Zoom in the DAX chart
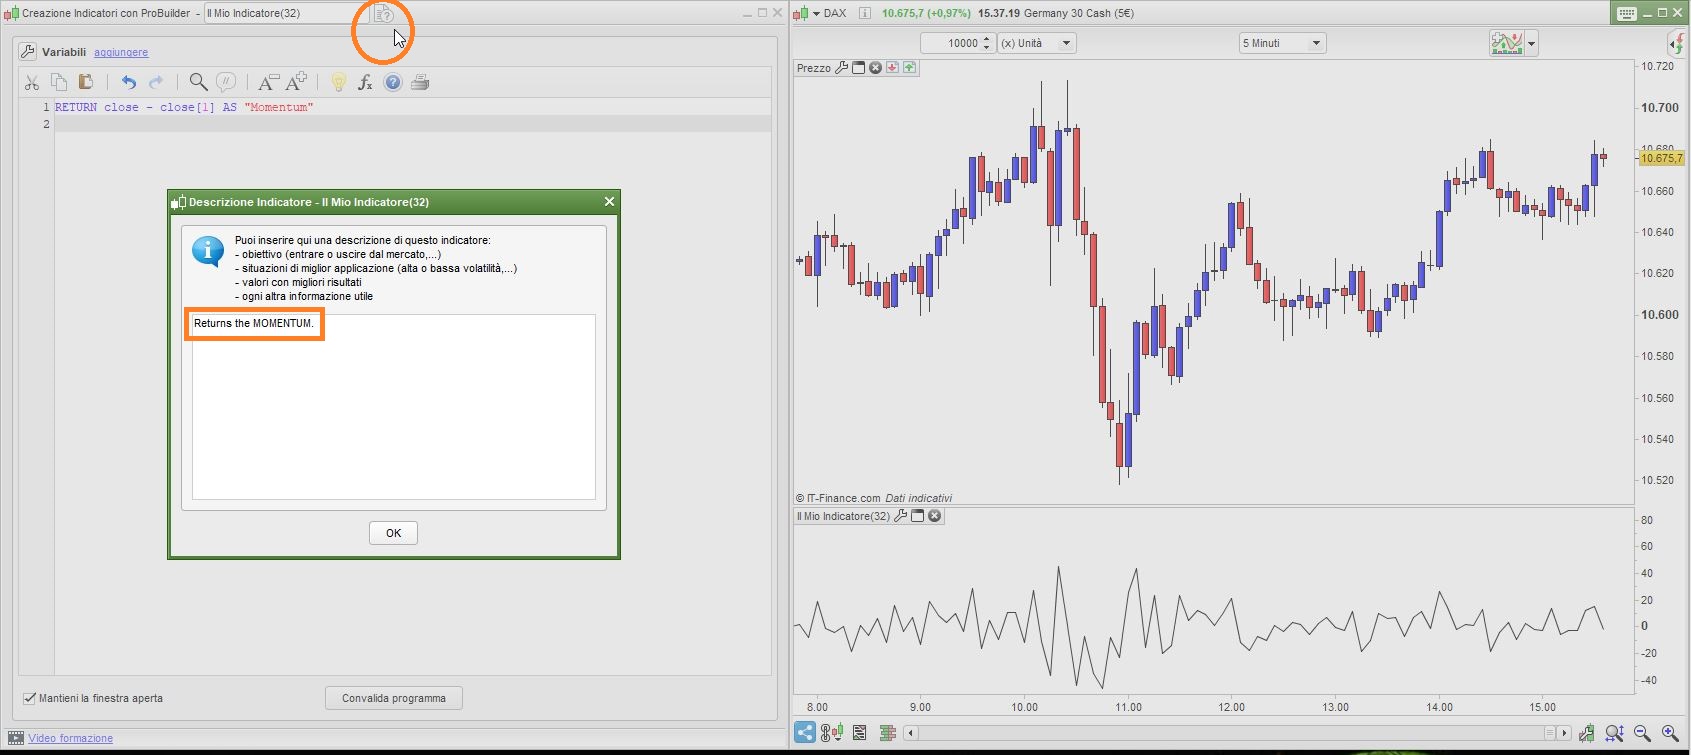 pyautogui.click(x=1670, y=734)
